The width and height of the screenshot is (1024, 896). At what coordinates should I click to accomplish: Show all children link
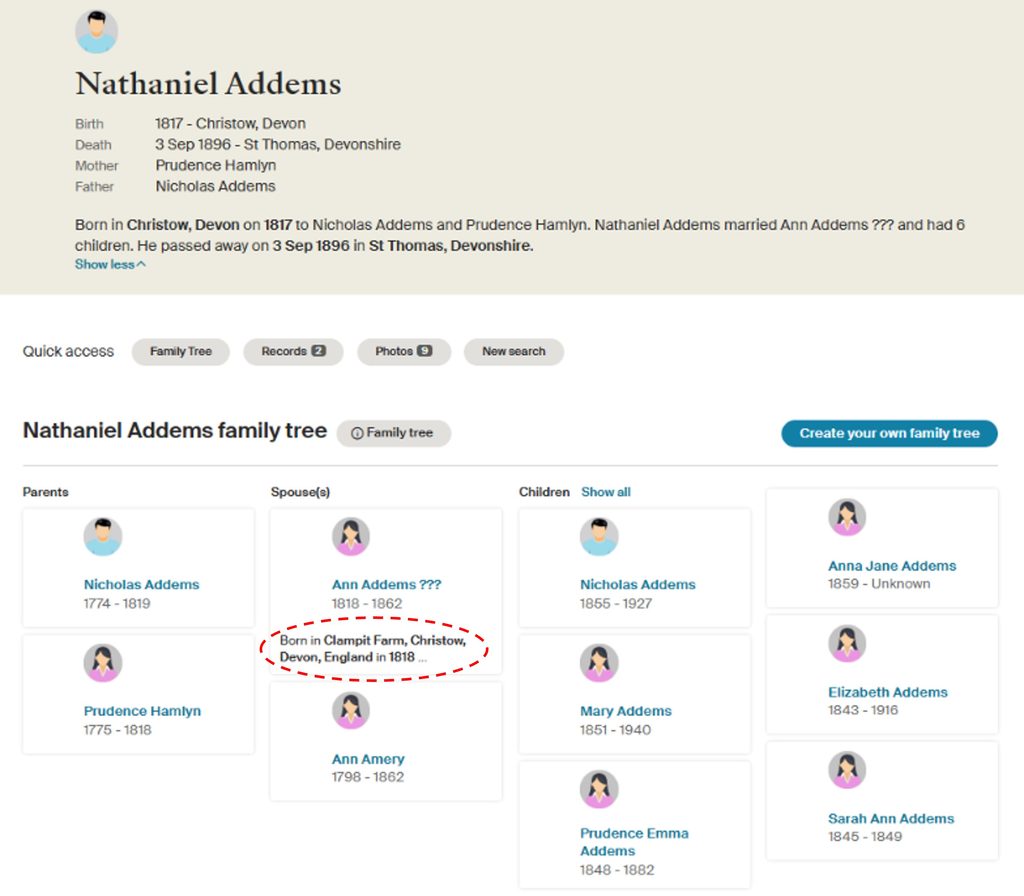click(x=606, y=492)
